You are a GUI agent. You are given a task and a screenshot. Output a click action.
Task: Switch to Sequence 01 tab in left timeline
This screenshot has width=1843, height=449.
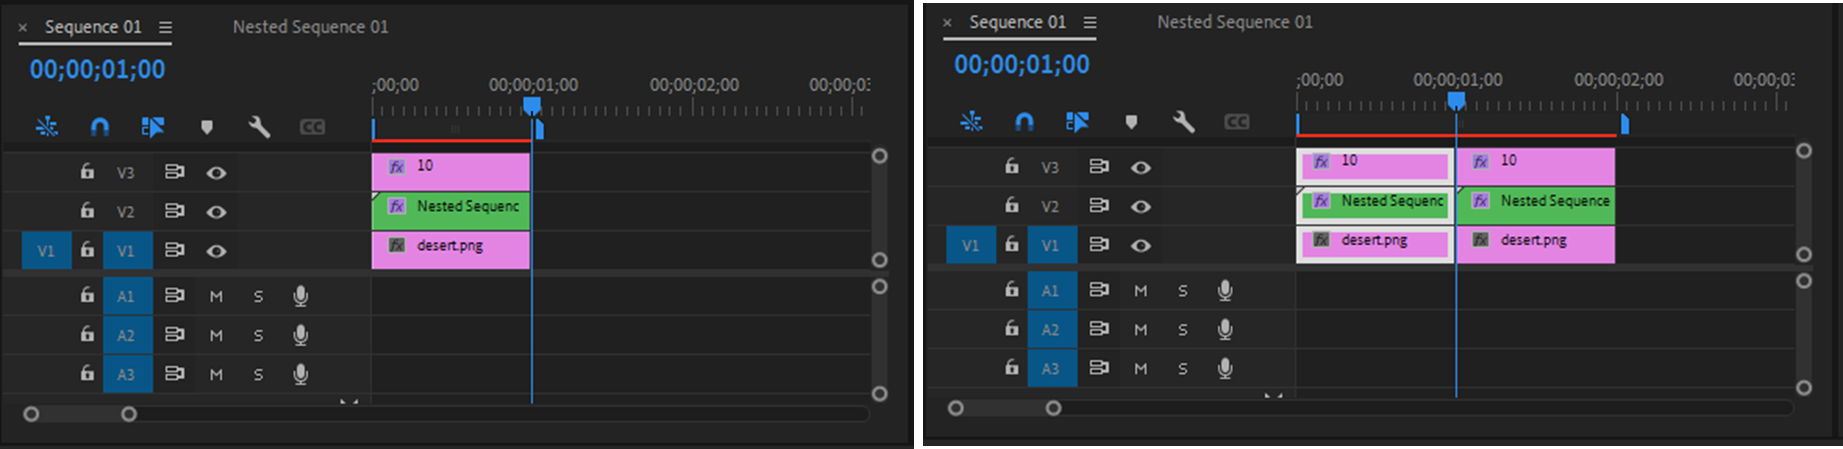click(x=93, y=27)
